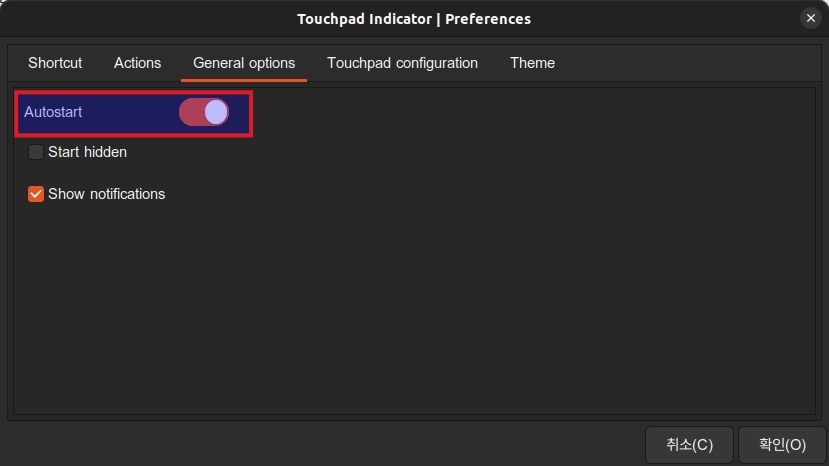Switch to the Shortcut tab

(x=55, y=63)
